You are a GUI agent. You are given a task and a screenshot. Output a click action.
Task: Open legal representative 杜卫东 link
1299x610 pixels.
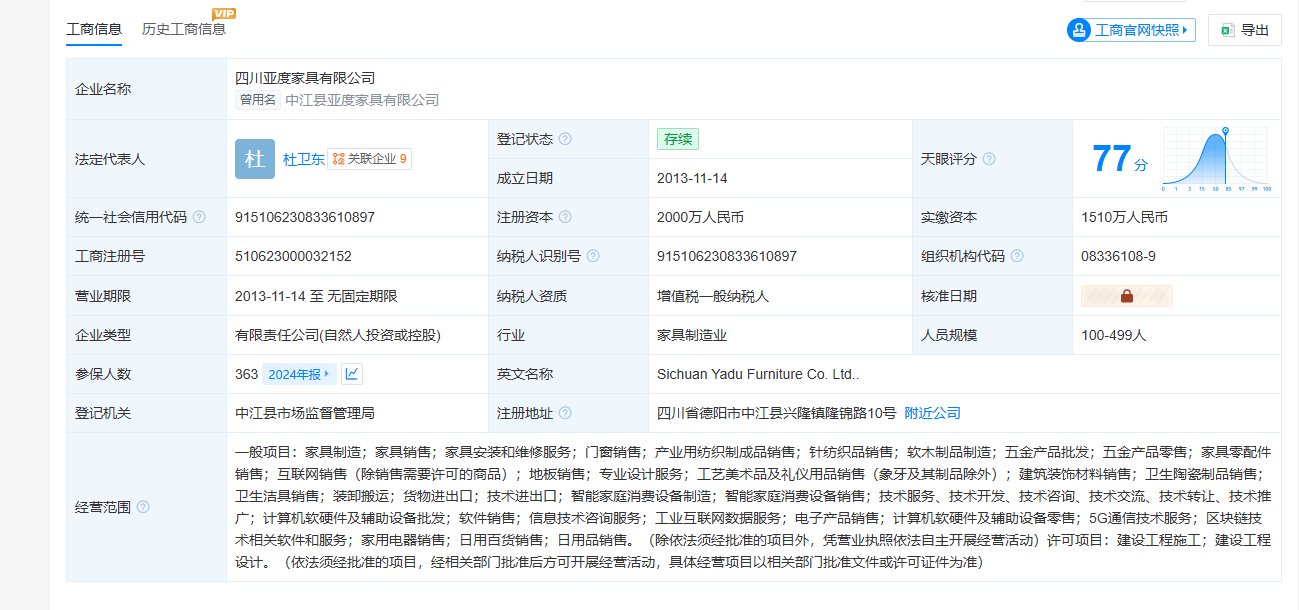coord(303,159)
